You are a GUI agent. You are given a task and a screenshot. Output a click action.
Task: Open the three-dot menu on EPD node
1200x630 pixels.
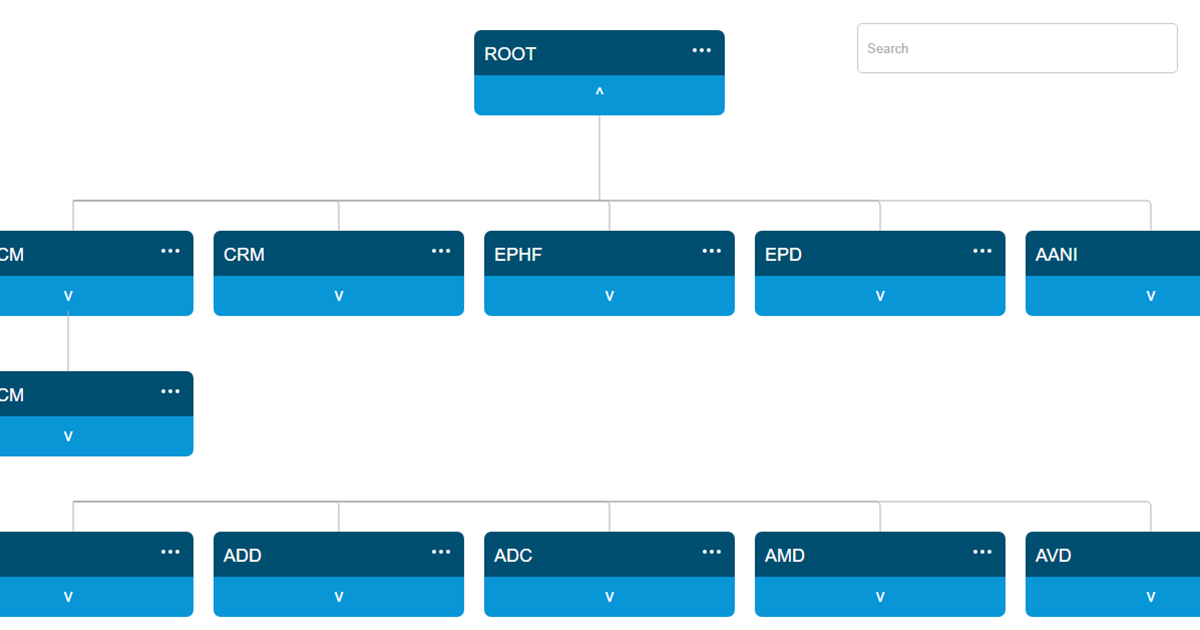coord(982,251)
